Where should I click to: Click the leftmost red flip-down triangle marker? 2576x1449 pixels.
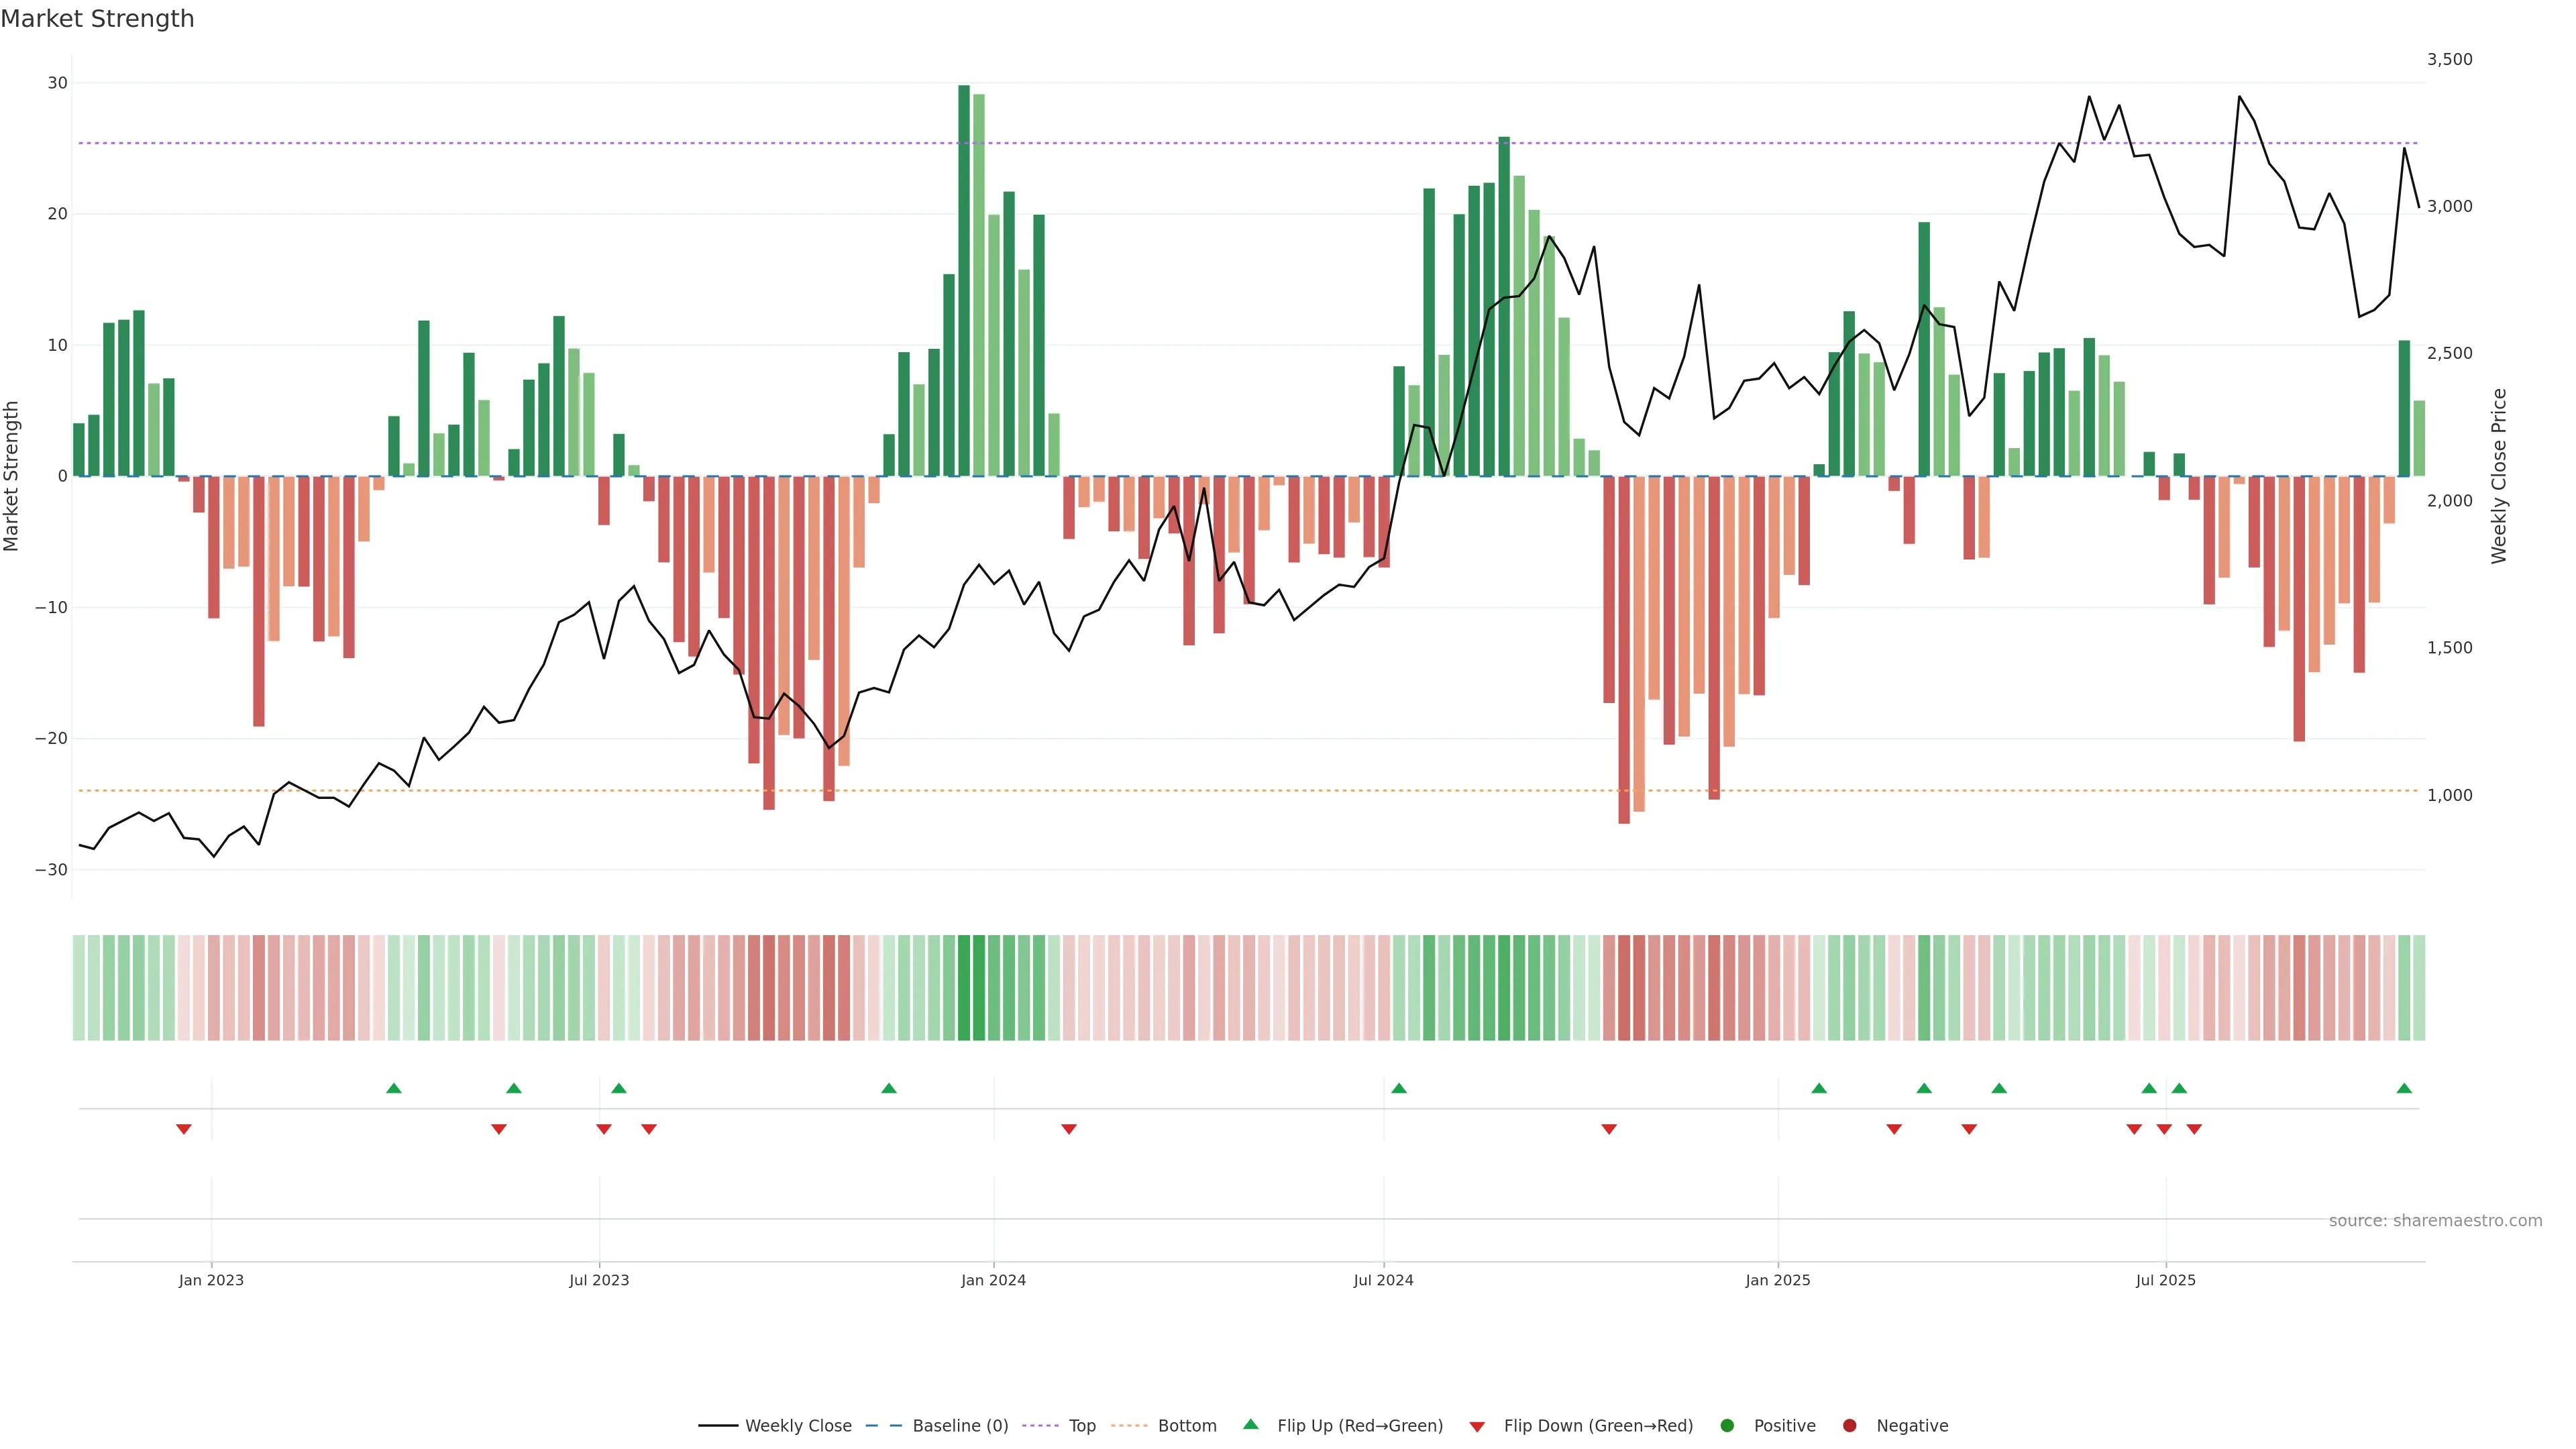184,1129
